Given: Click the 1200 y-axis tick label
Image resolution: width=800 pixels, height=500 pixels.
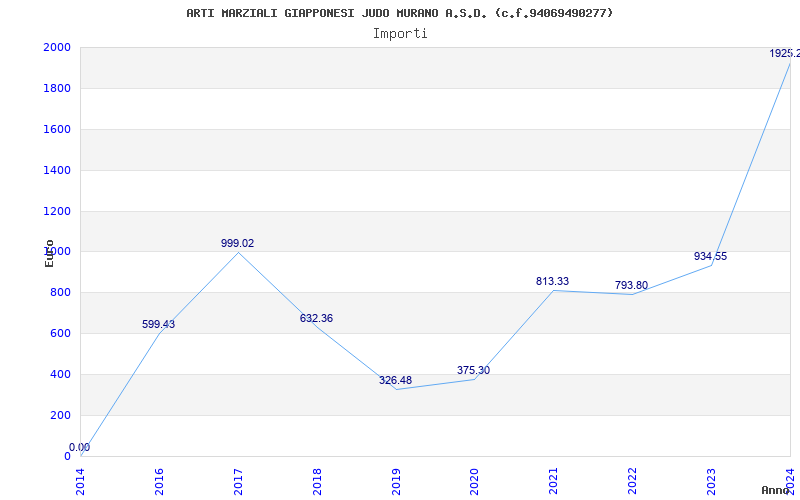Looking at the screenshot, I should click(x=57, y=211).
